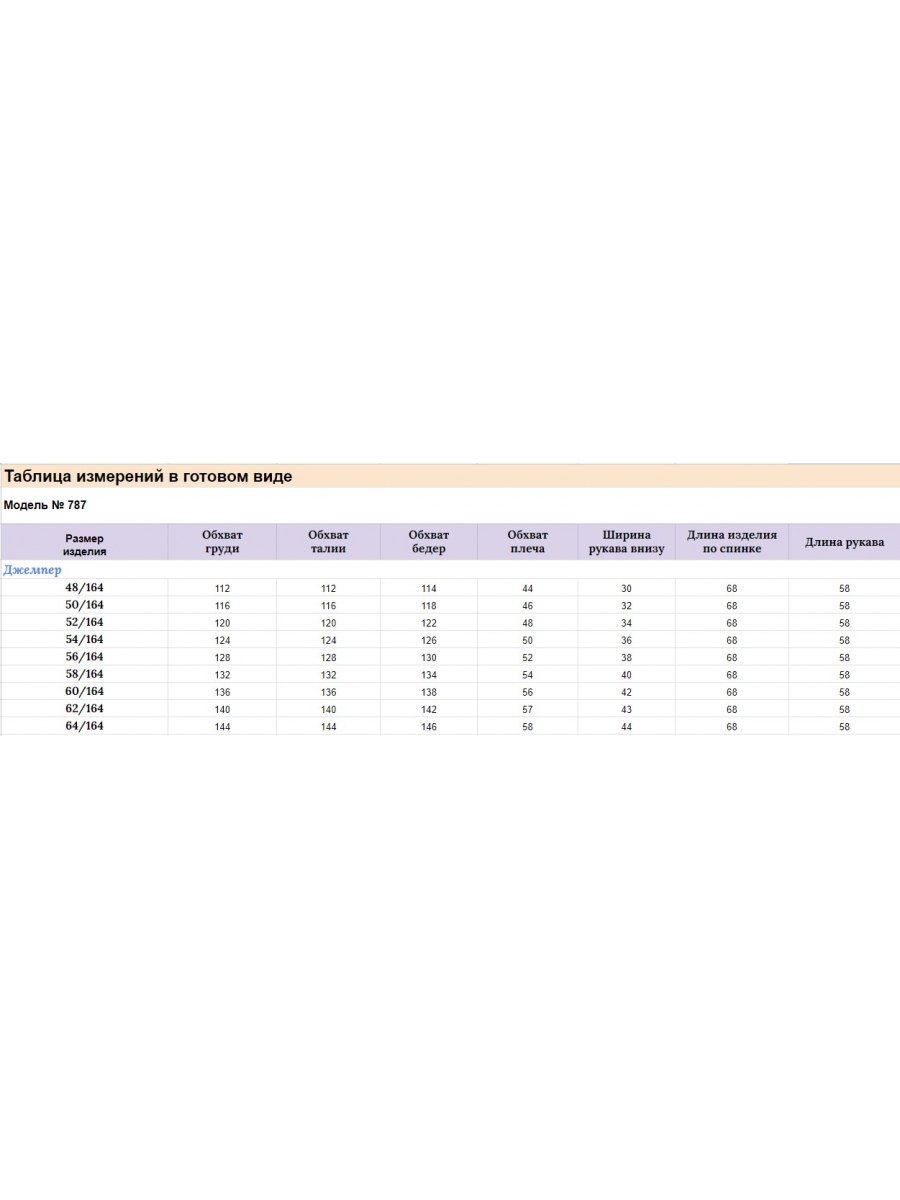Screen dimensions: 900x1200
Task: Click the blue 'Джемпер' category label
Action: click(x=32, y=570)
